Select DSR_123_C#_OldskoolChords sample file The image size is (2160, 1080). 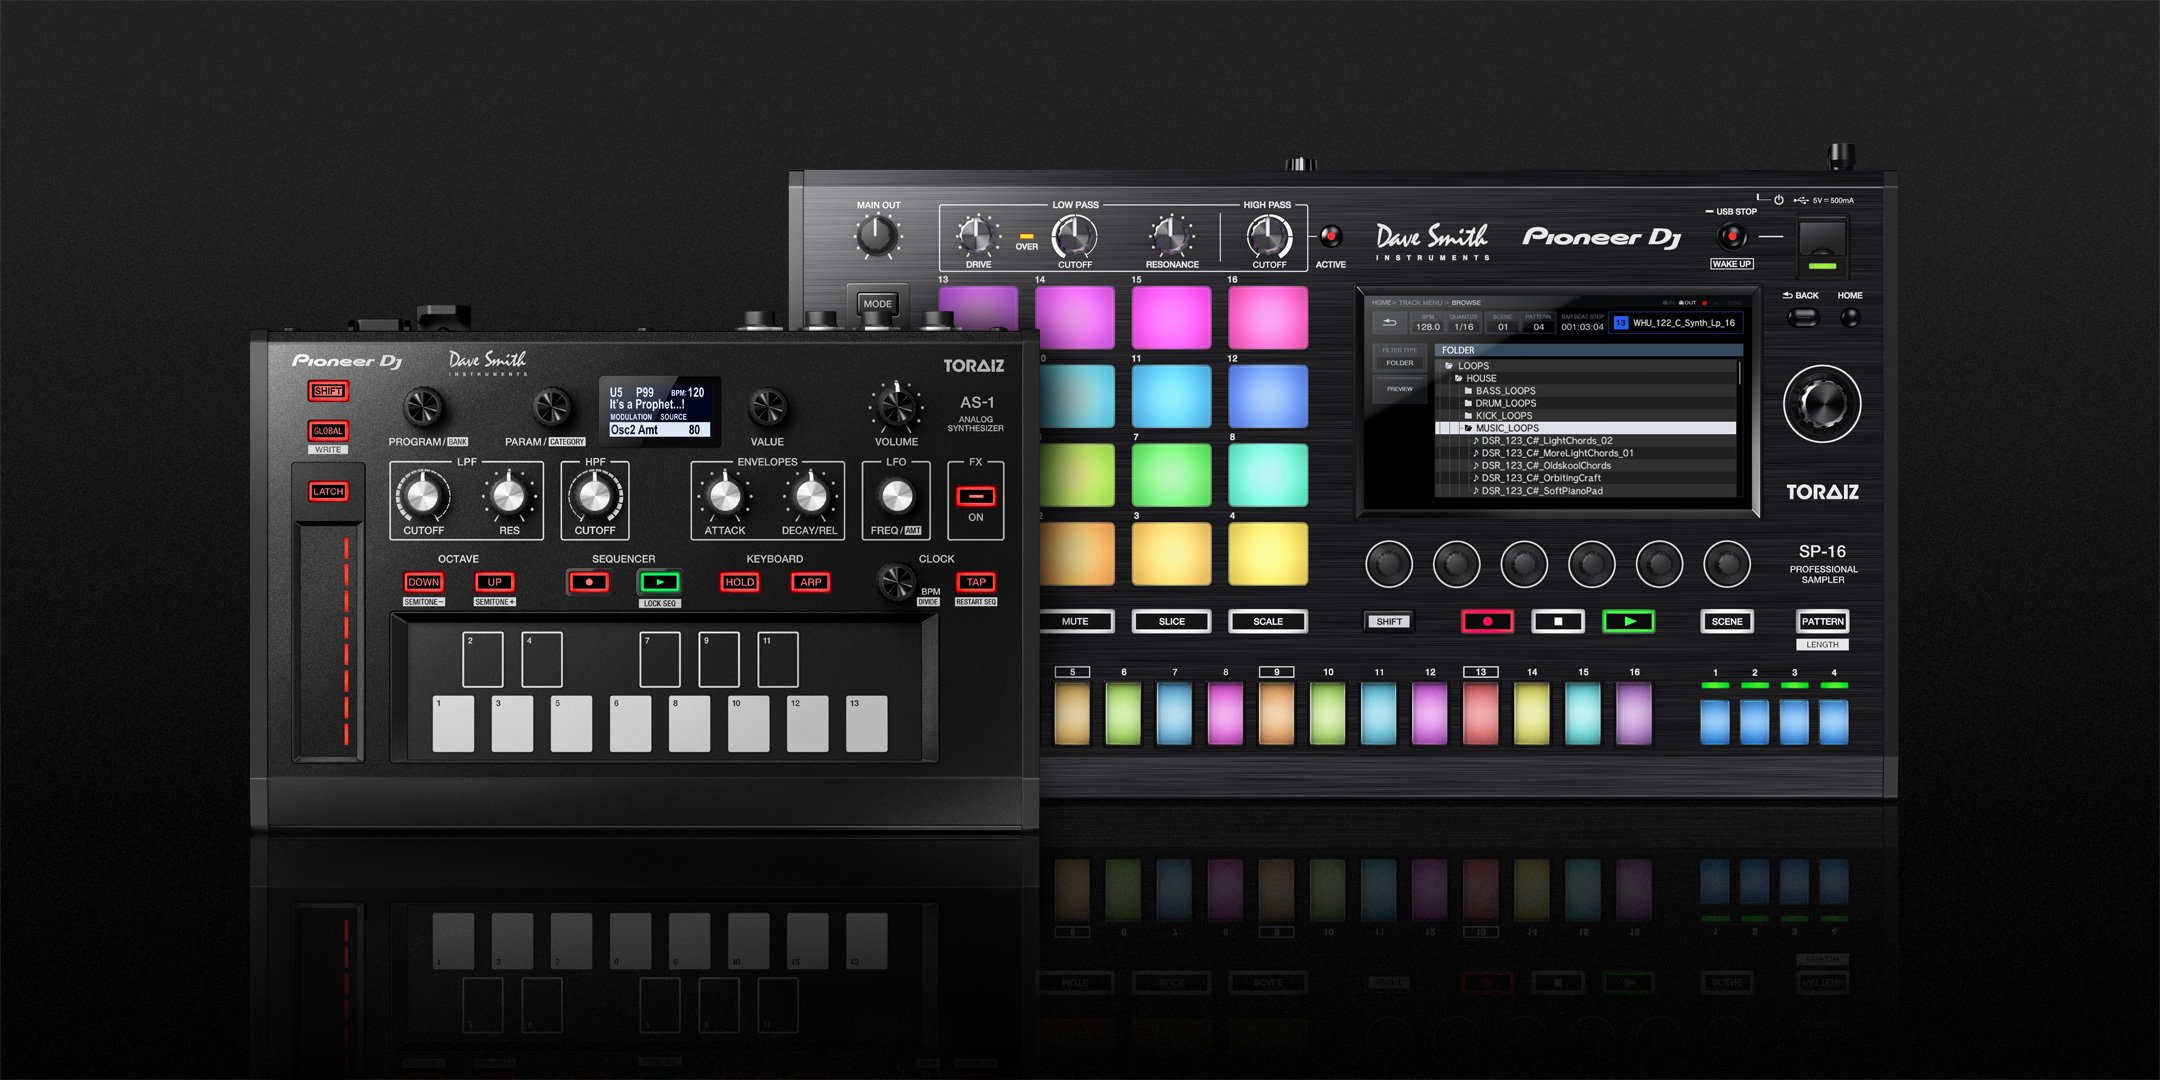(1545, 466)
